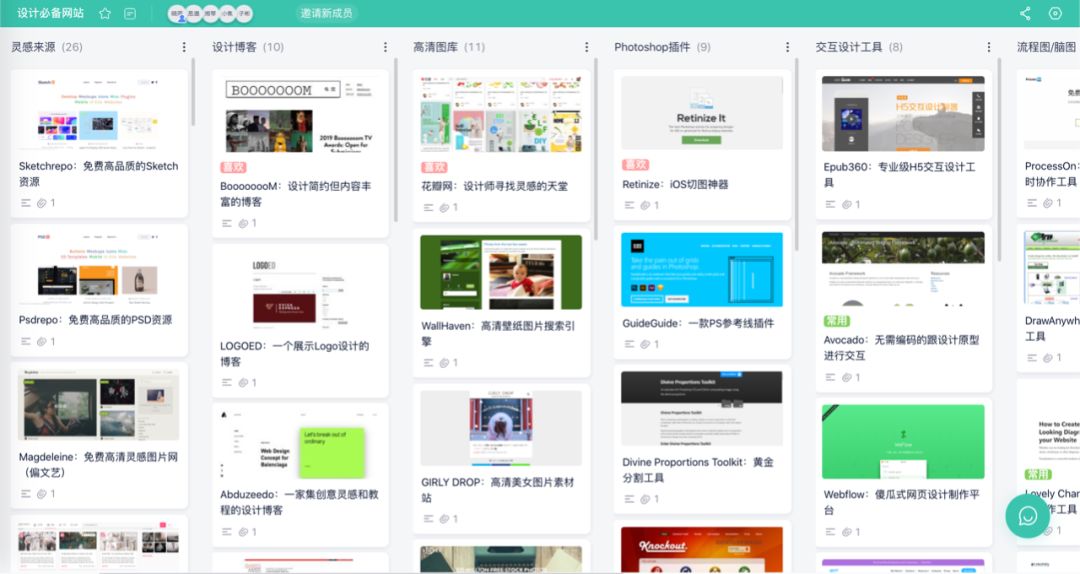Open the Sketchrepo card thumbnail
The image size is (1080, 574).
pyautogui.click(x=98, y=112)
